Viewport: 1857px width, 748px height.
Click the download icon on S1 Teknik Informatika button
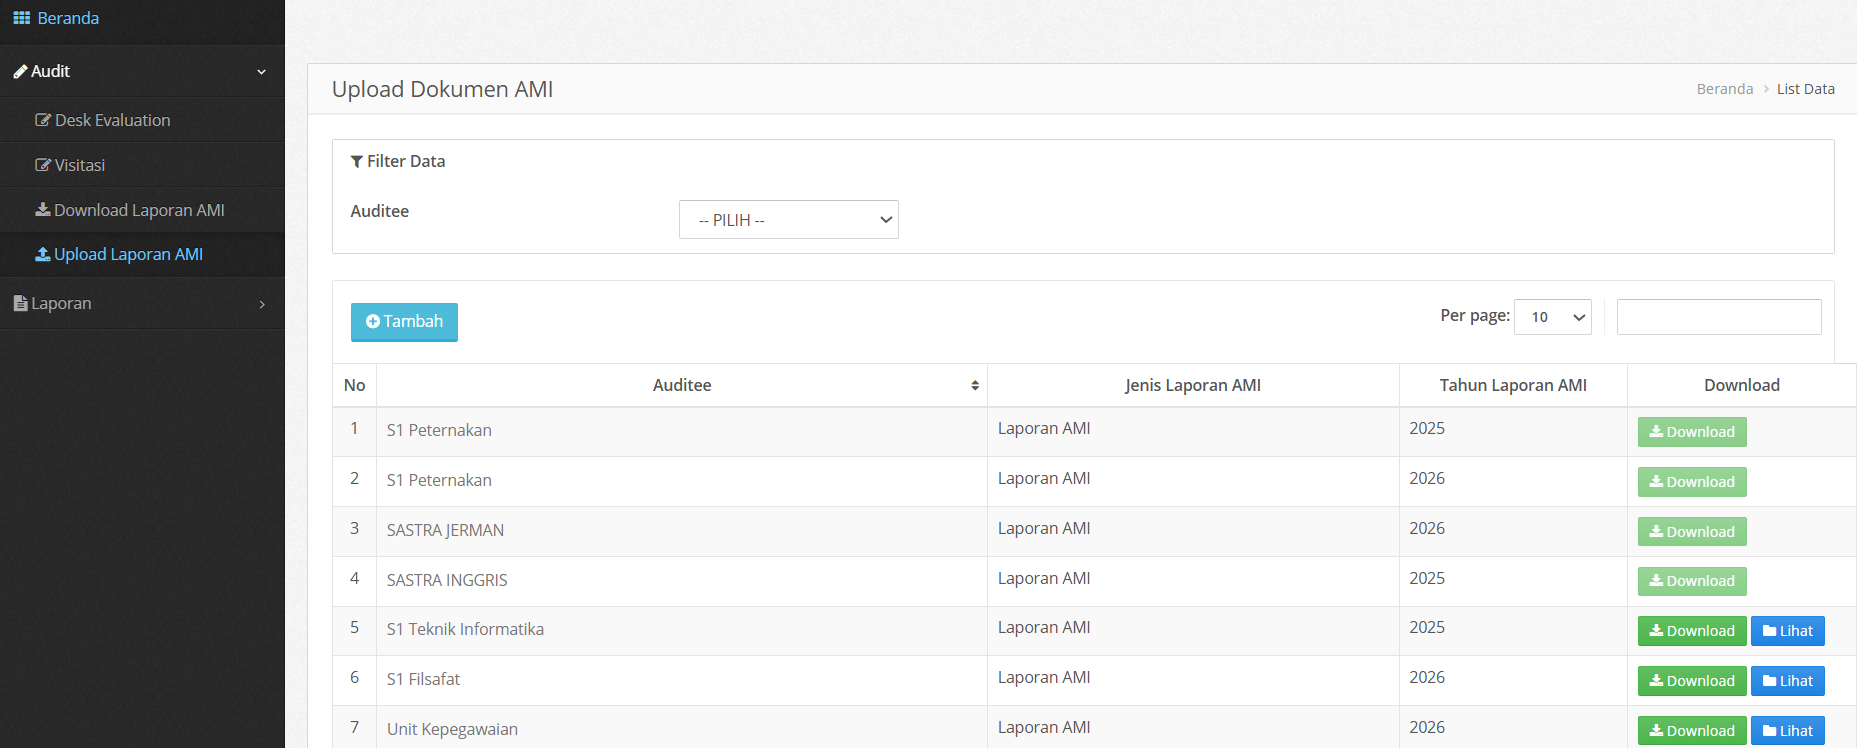coord(1656,631)
